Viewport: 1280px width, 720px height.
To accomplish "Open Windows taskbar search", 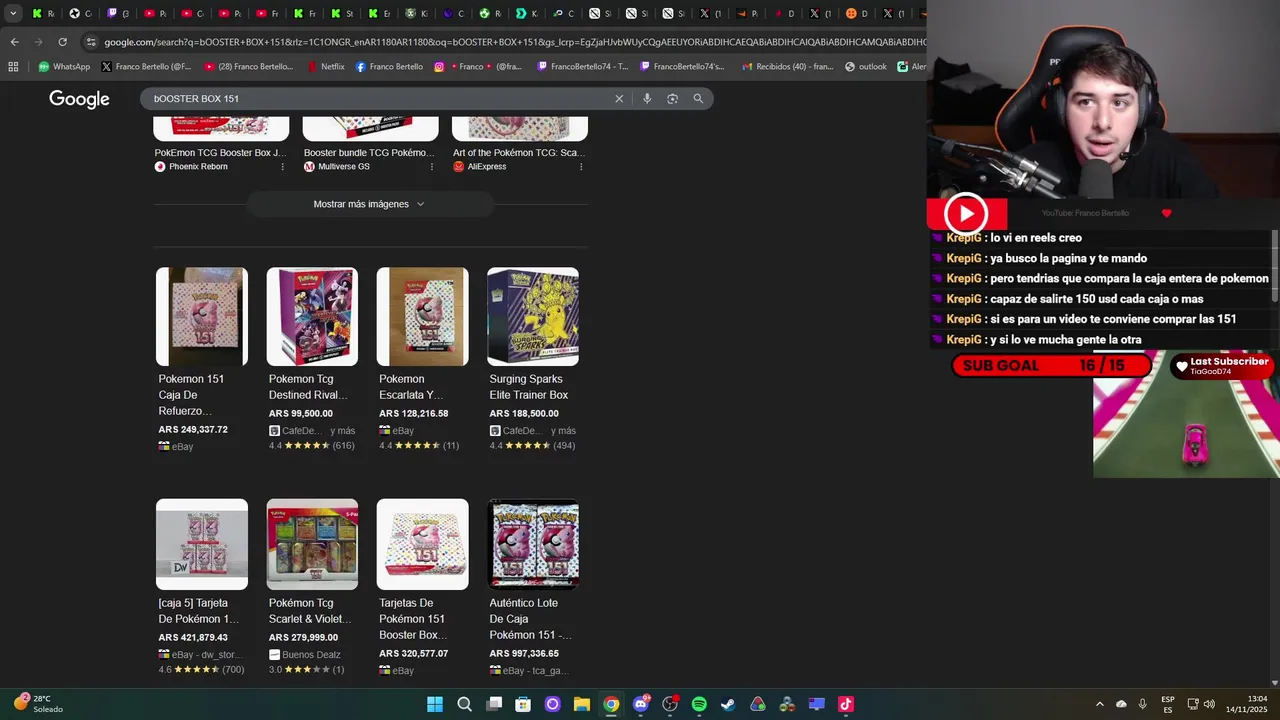I will (464, 704).
